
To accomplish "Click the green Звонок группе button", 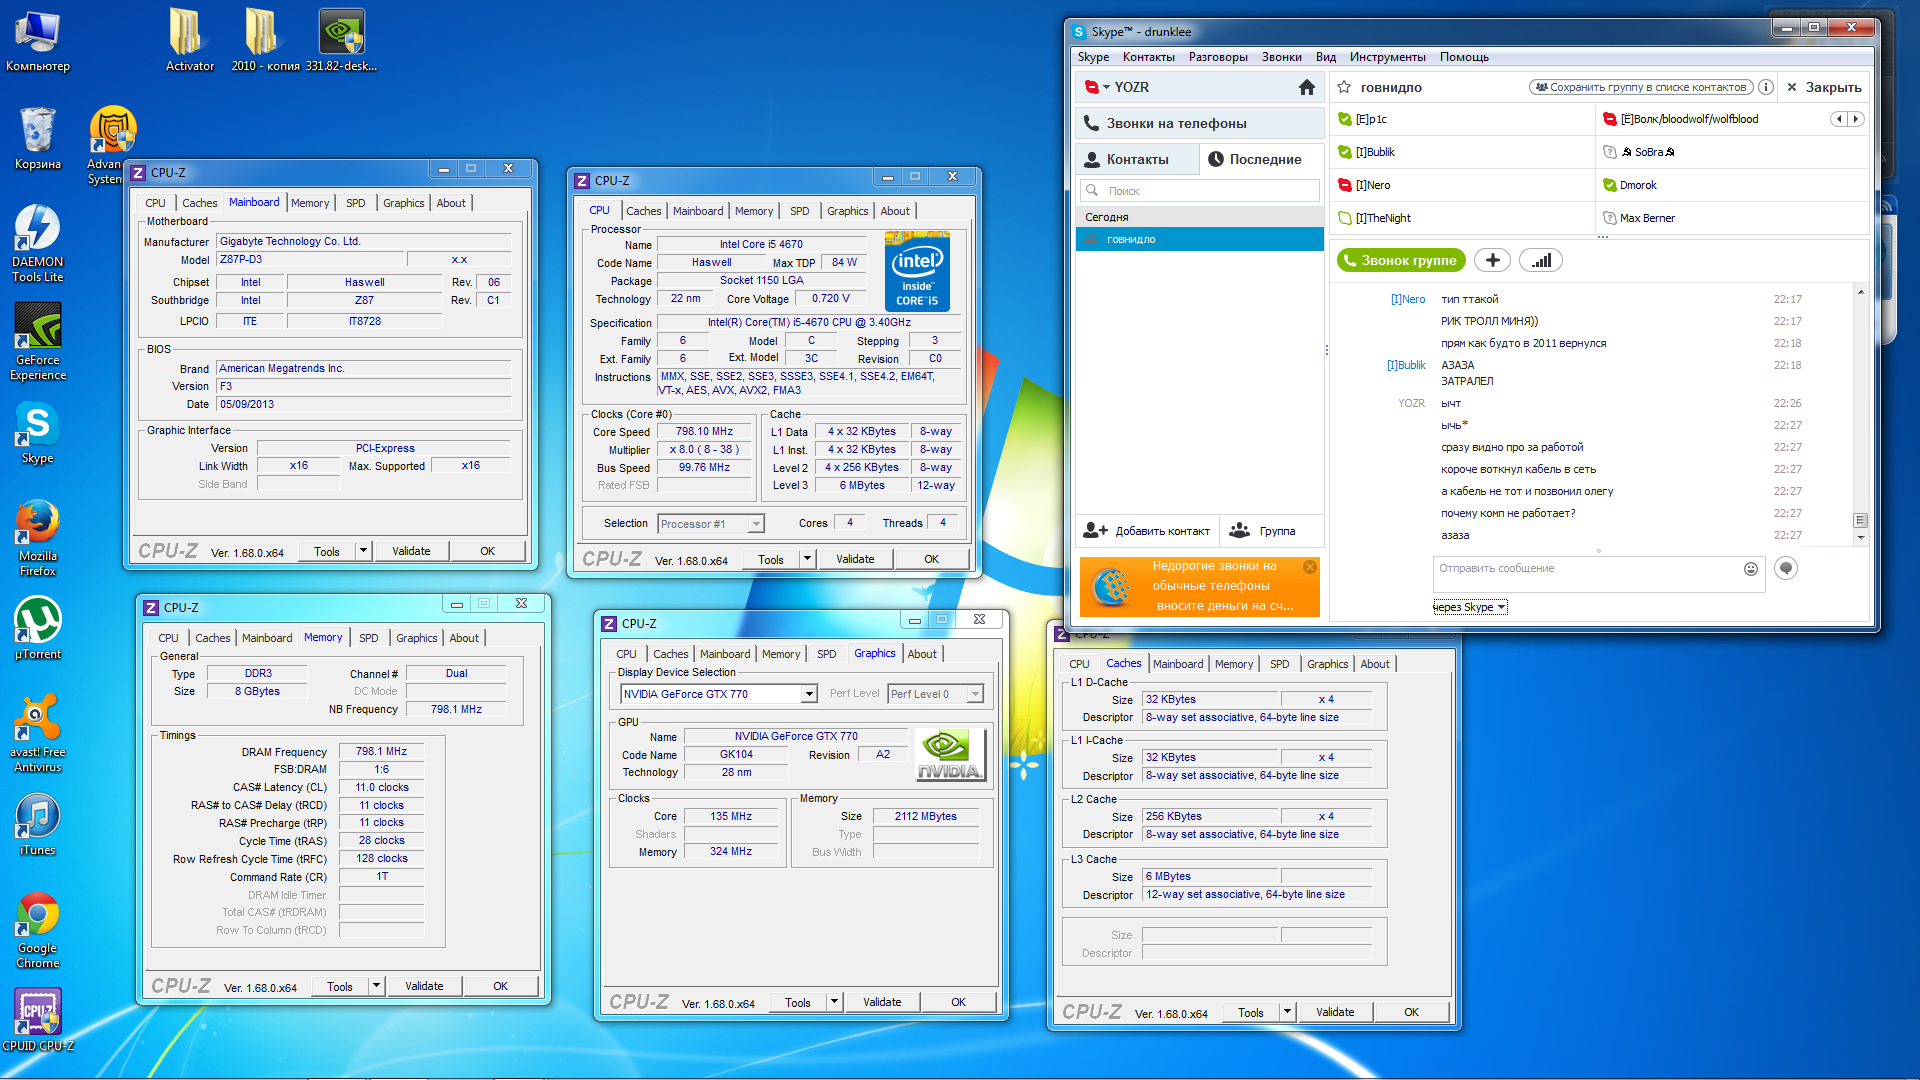I will (x=1400, y=261).
